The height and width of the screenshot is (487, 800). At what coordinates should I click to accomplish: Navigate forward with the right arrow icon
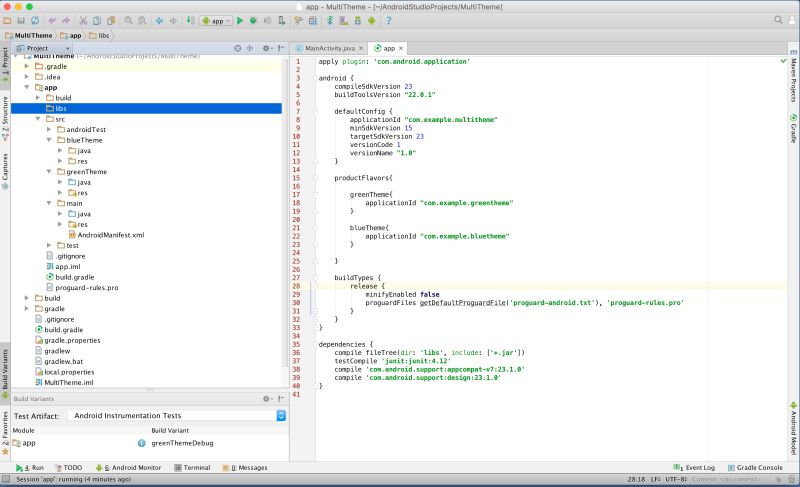point(173,20)
